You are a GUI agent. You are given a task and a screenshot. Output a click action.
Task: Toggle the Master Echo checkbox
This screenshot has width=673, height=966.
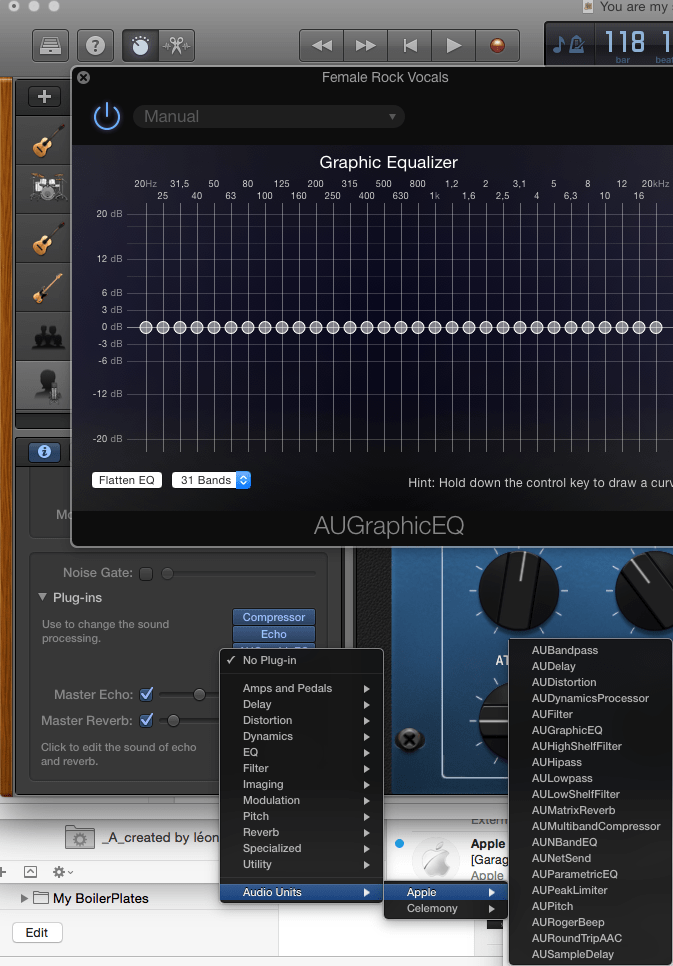[146, 694]
